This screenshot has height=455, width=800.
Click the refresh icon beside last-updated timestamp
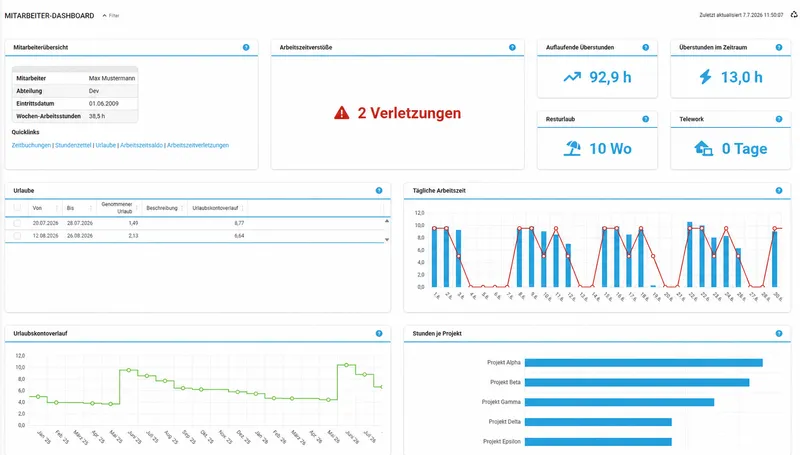pyautogui.click(x=794, y=15)
